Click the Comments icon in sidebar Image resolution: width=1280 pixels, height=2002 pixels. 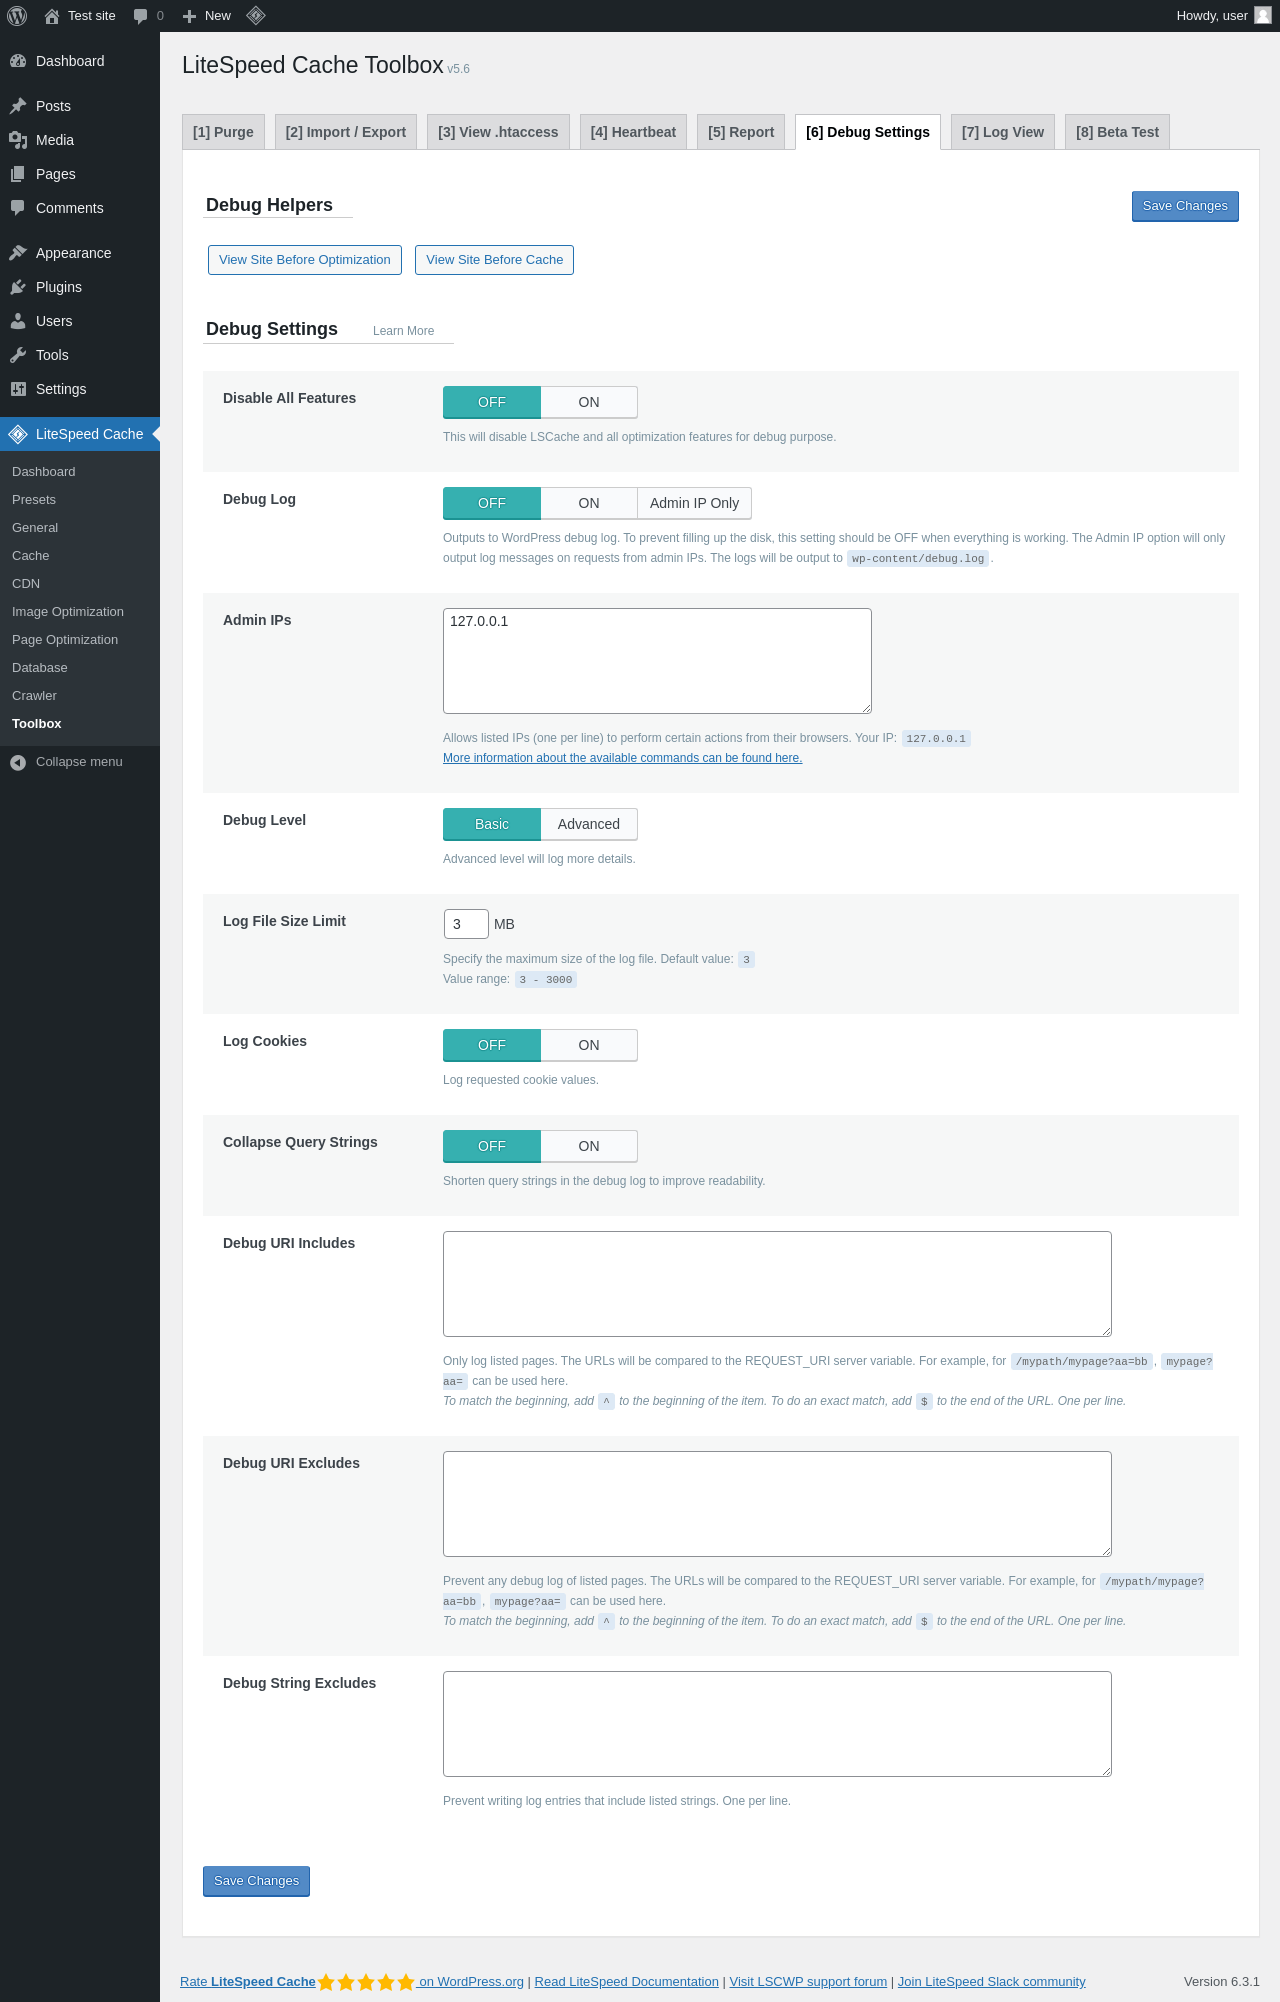(18, 208)
